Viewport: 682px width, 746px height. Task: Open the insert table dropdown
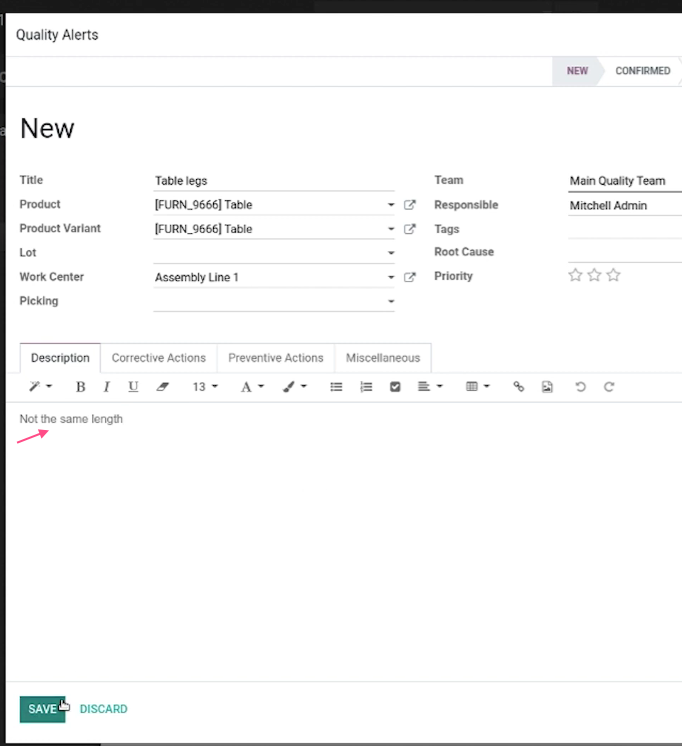[x=477, y=387]
